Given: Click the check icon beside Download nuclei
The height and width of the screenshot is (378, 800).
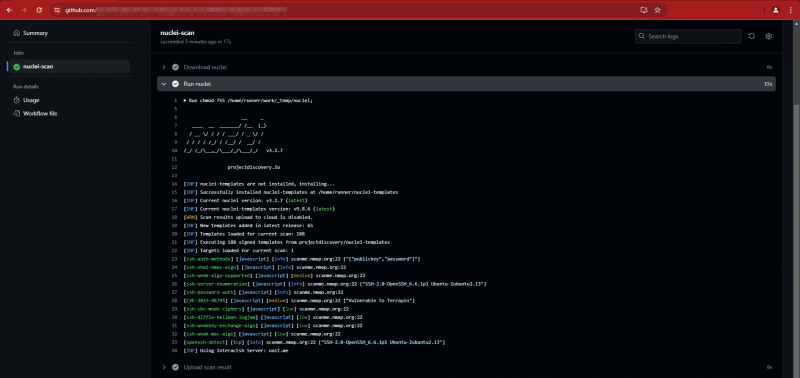Looking at the screenshot, I should 176,67.
